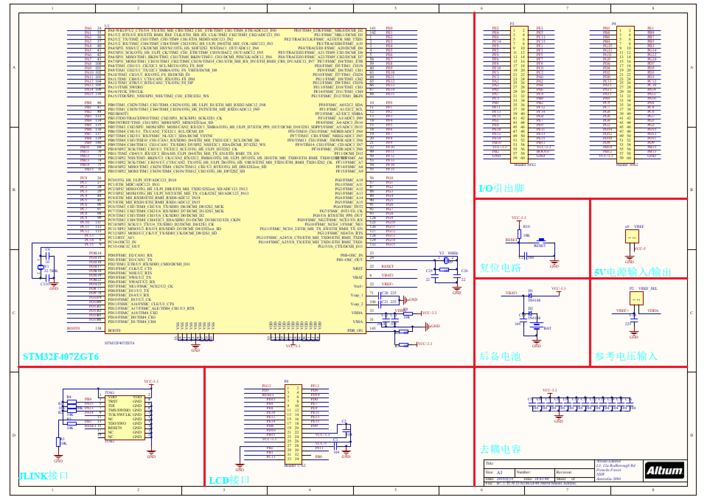Select the 22 capacitor below VREF_SEL
The height and width of the screenshot is (500, 707).
[x=634, y=319]
